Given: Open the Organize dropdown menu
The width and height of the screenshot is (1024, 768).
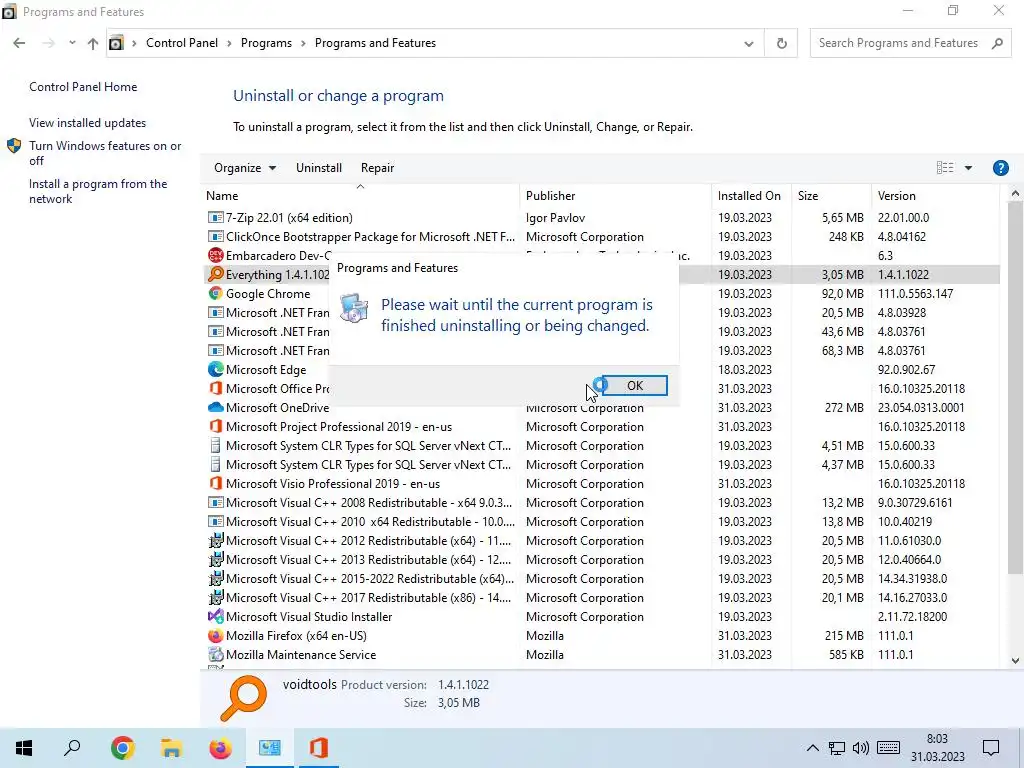Looking at the screenshot, I should (x=245, y=168).
